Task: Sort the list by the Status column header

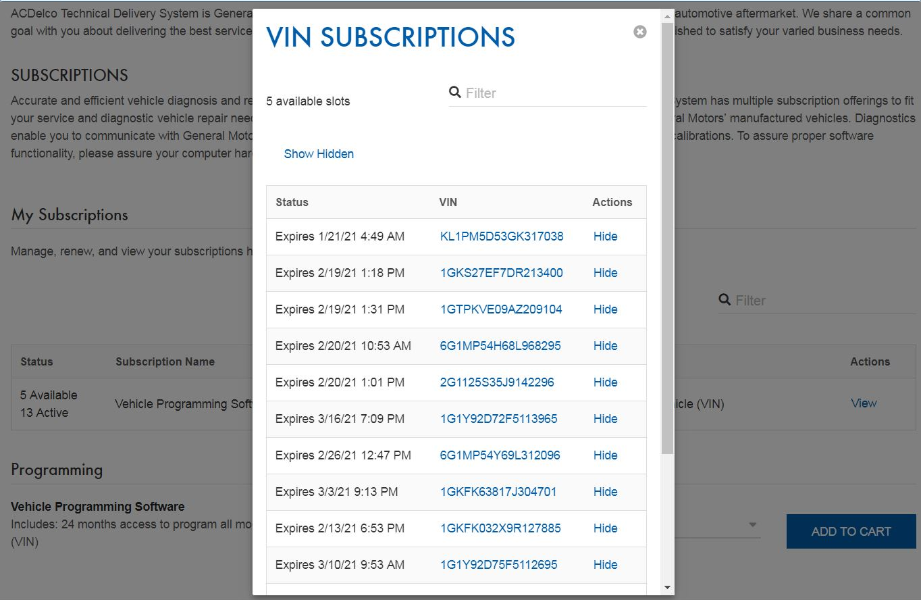Action: [x=292, y=202]
